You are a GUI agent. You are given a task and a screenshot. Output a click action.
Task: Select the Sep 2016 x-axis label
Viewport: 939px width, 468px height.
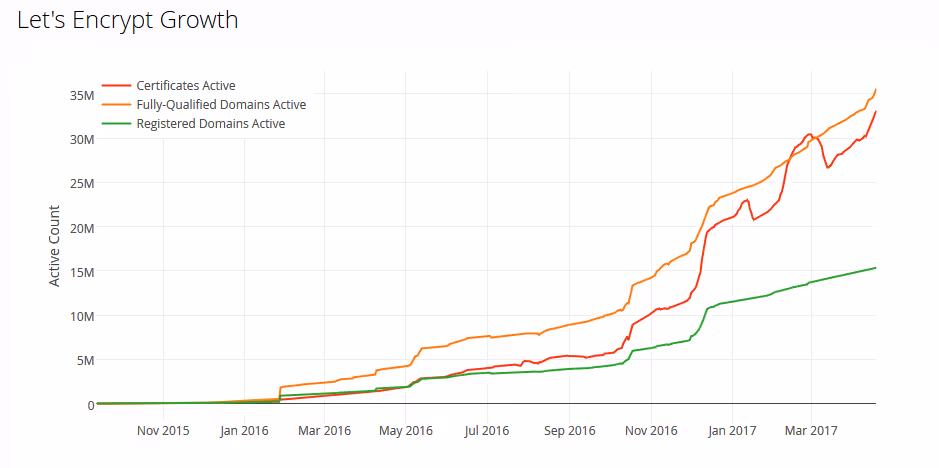click(568, 431)
